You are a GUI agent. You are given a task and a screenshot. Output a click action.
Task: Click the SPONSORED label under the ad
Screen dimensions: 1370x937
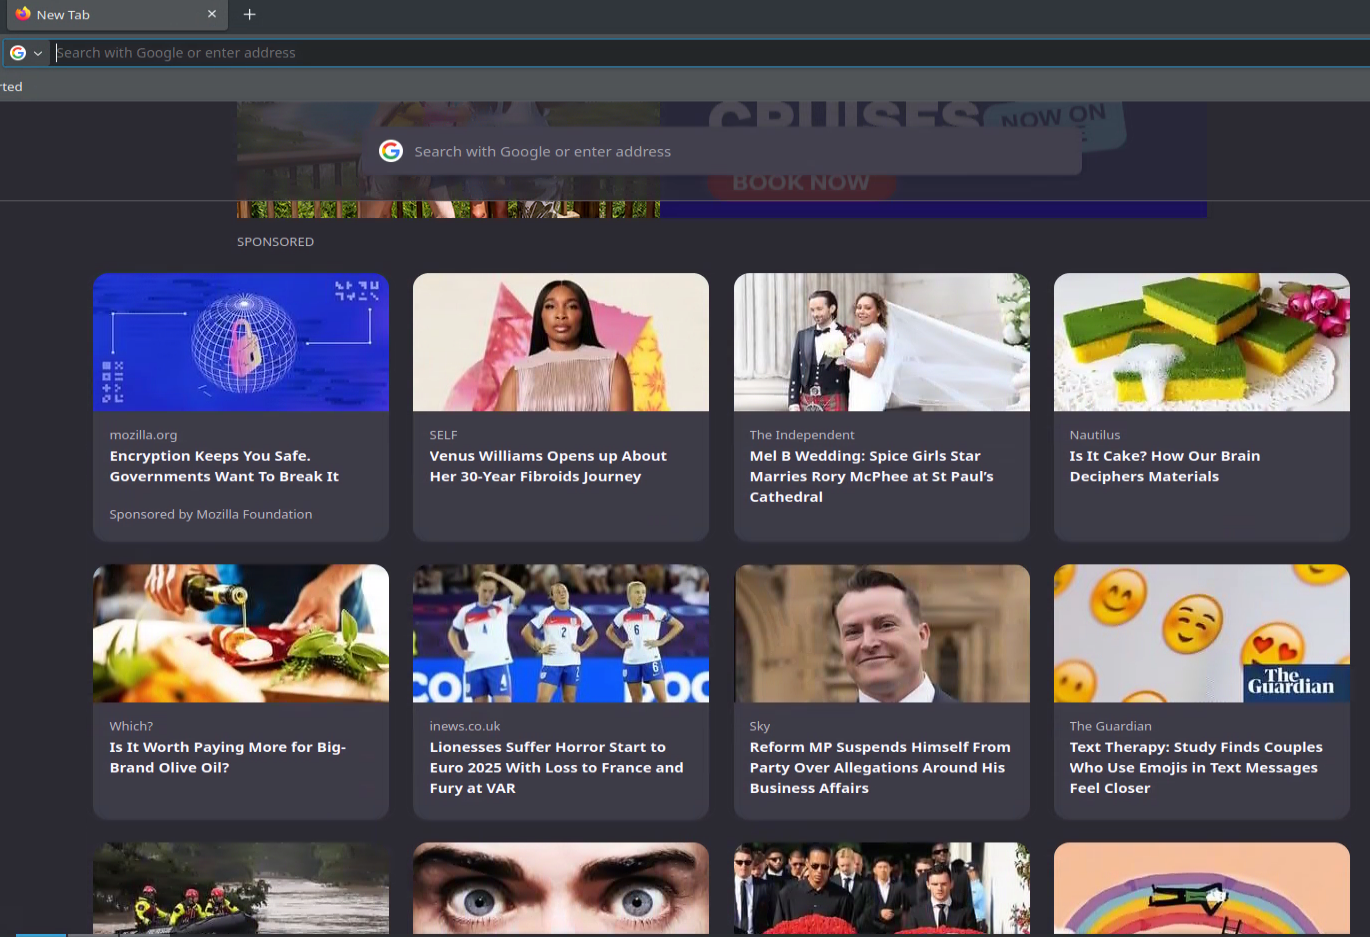[275, 242]
